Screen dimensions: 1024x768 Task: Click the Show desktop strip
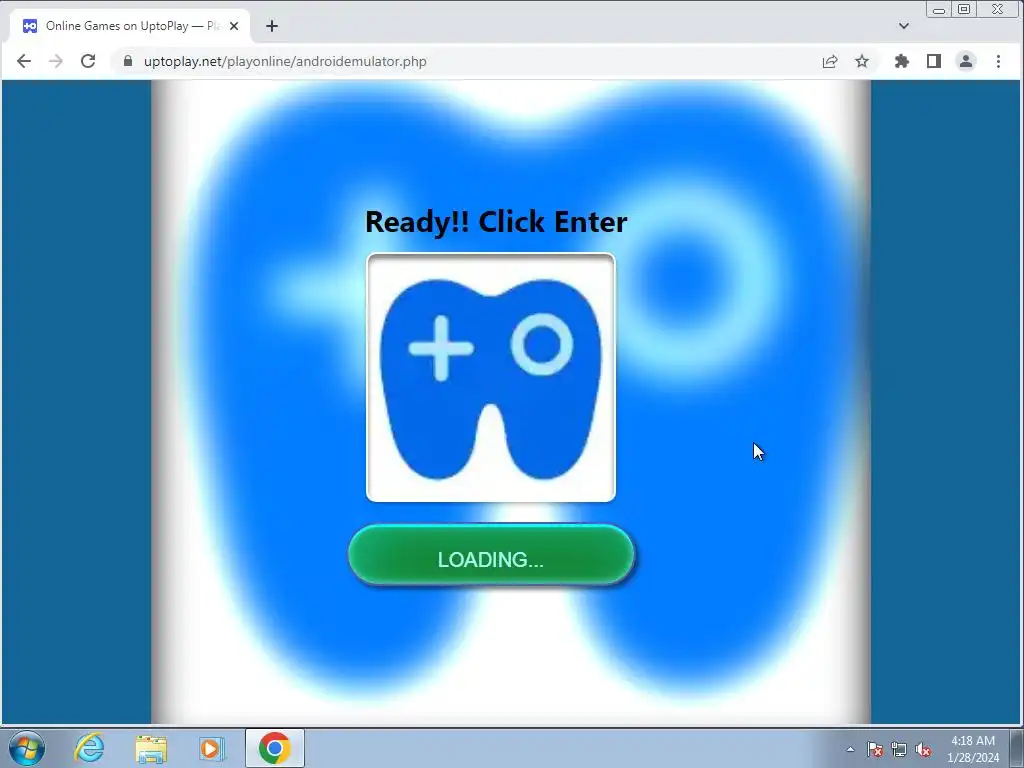coord(1017,748)
